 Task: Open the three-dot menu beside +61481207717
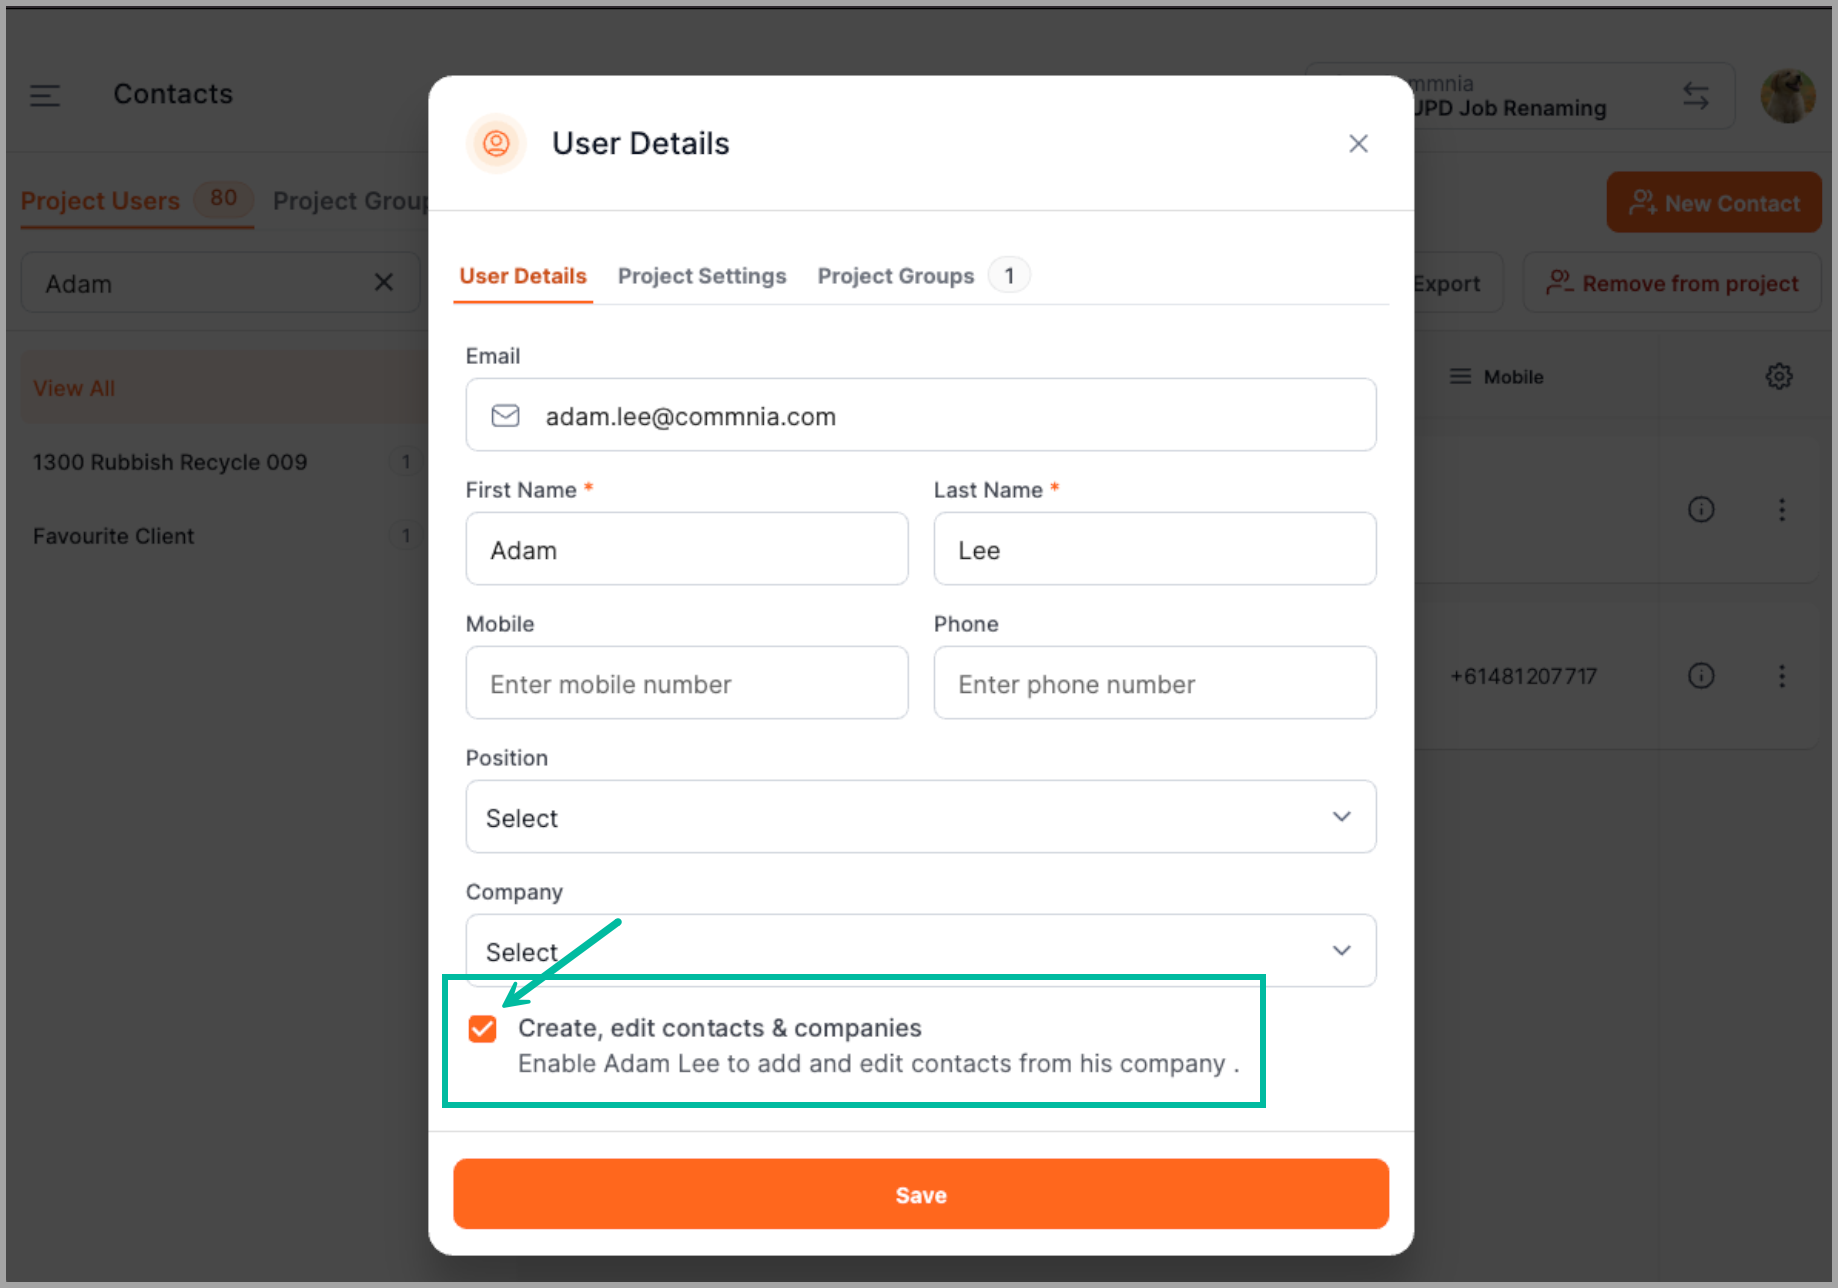point(1781,676)
